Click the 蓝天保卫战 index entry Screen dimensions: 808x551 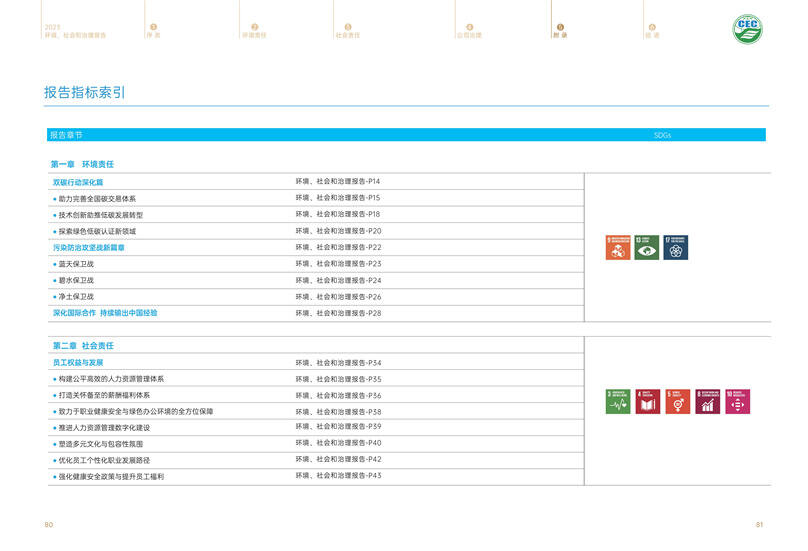pyautogui.click(x=76, y=264)
